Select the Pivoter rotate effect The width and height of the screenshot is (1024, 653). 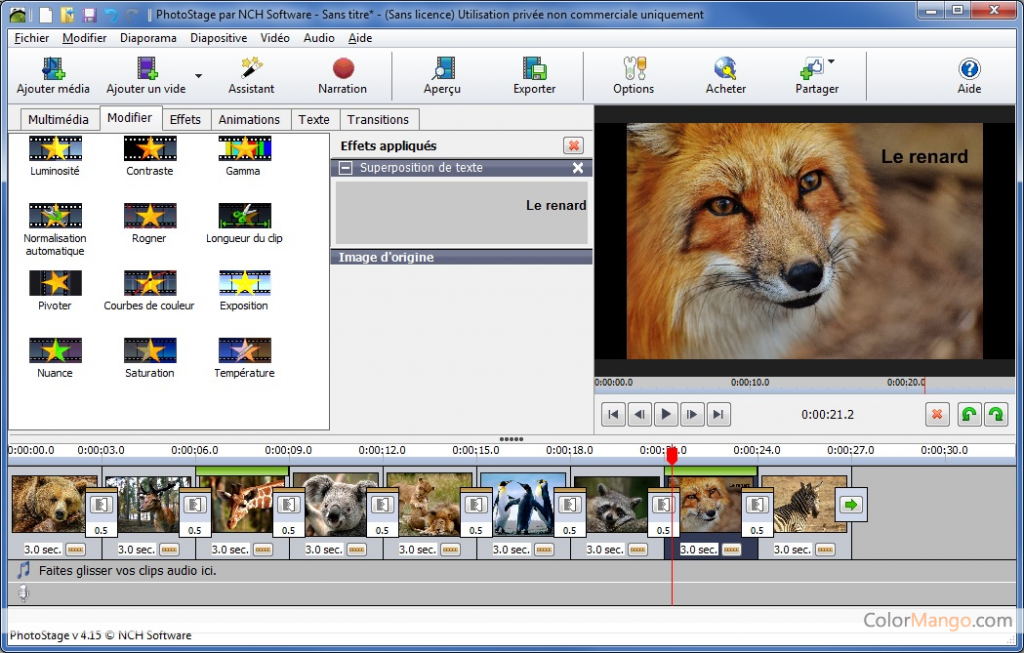point(55,291)
